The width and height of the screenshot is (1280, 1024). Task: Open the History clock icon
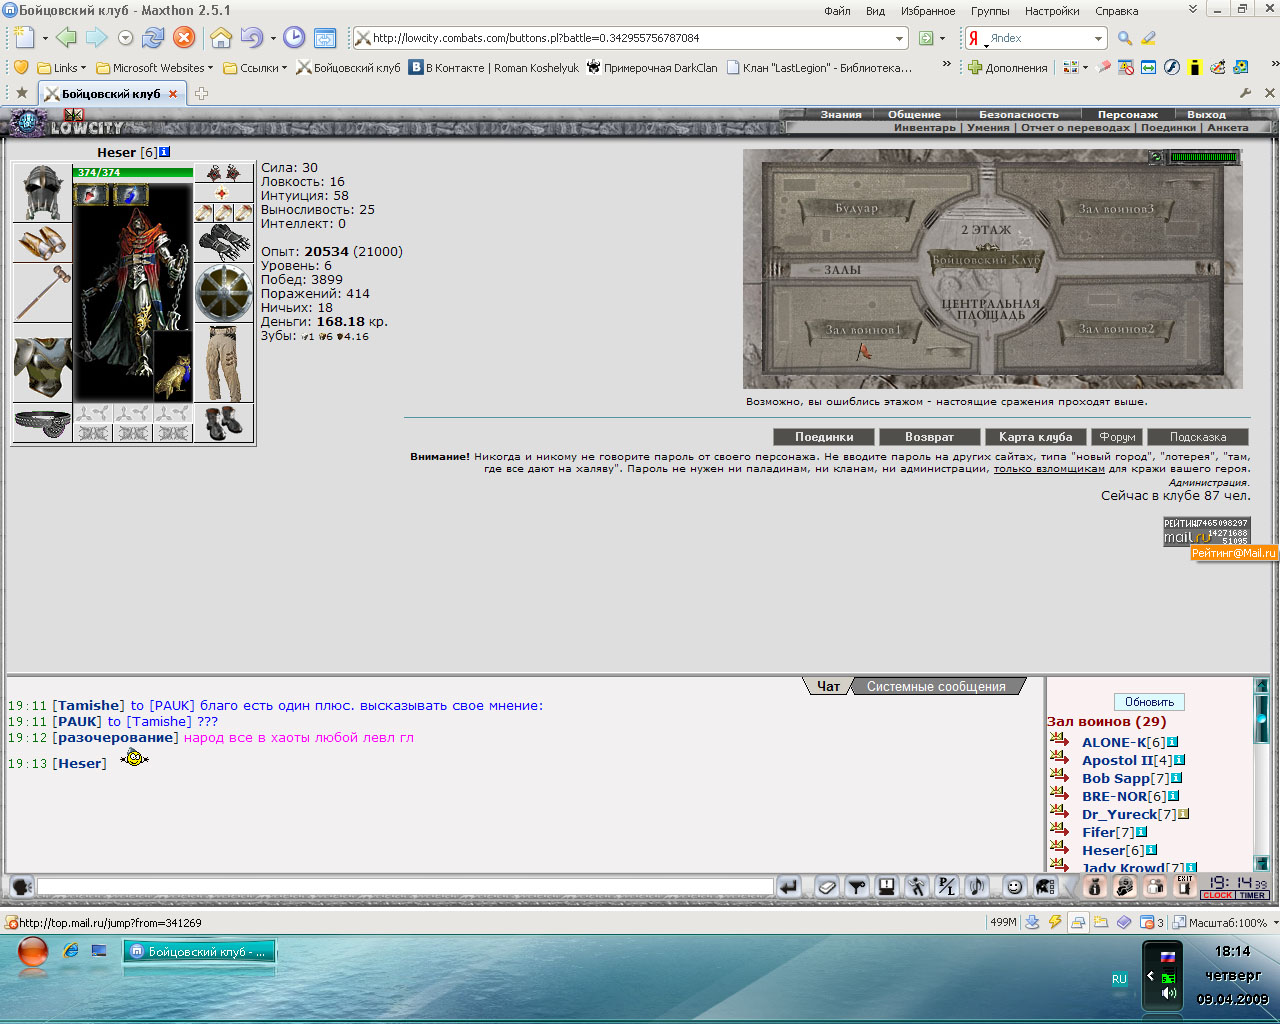(x=294, y=38)
